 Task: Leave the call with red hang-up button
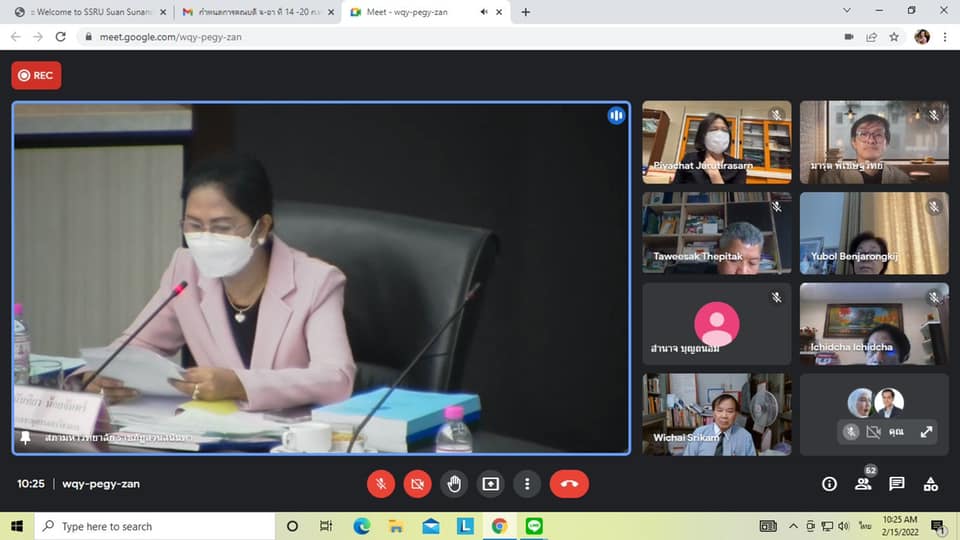569,484
